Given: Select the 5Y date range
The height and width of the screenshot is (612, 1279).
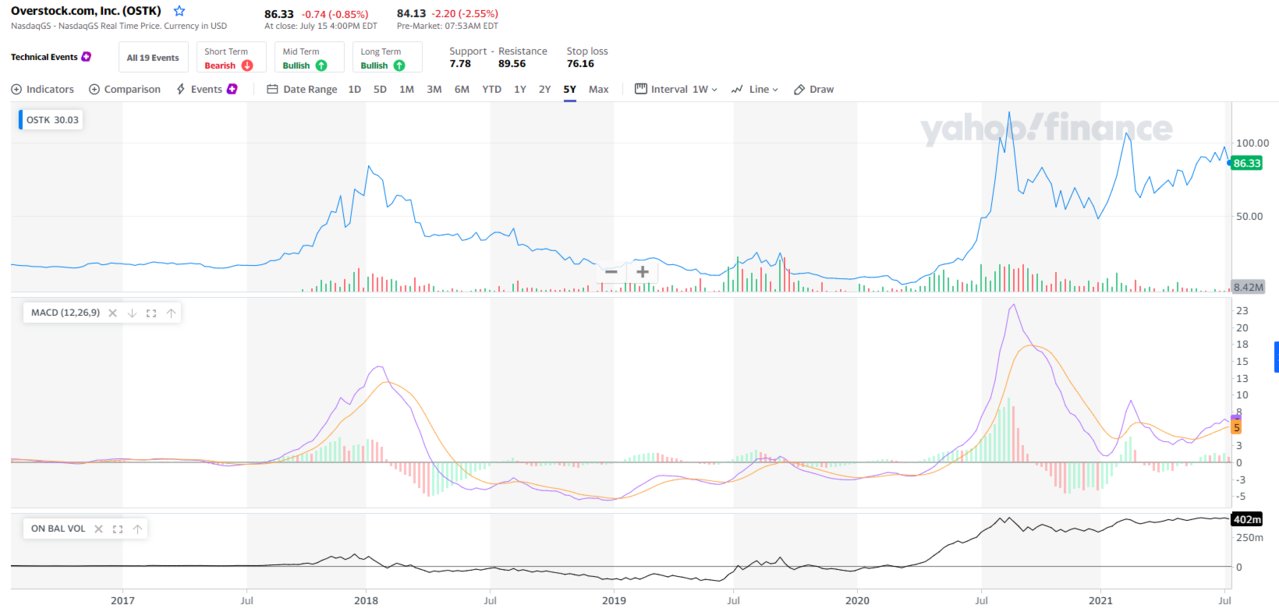Looking at the screenshot, I should [570, 89].
